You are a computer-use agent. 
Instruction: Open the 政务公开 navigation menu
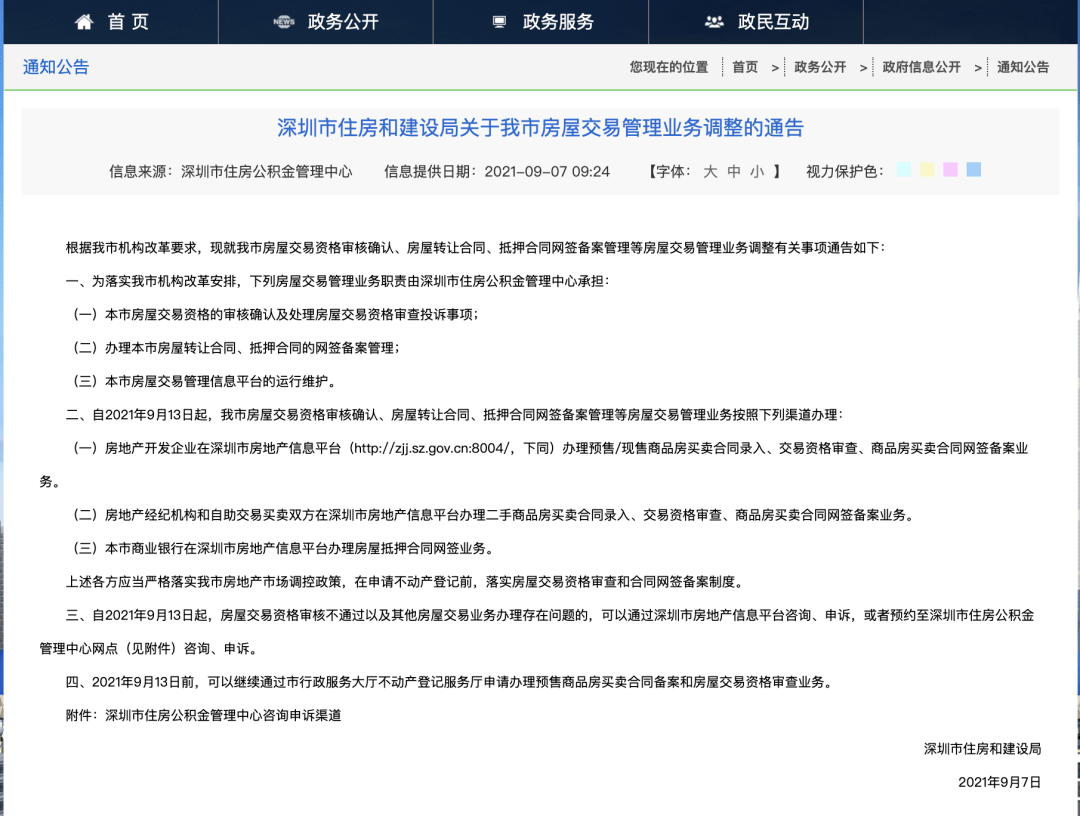pyautogui.click(x=343, y=22)
